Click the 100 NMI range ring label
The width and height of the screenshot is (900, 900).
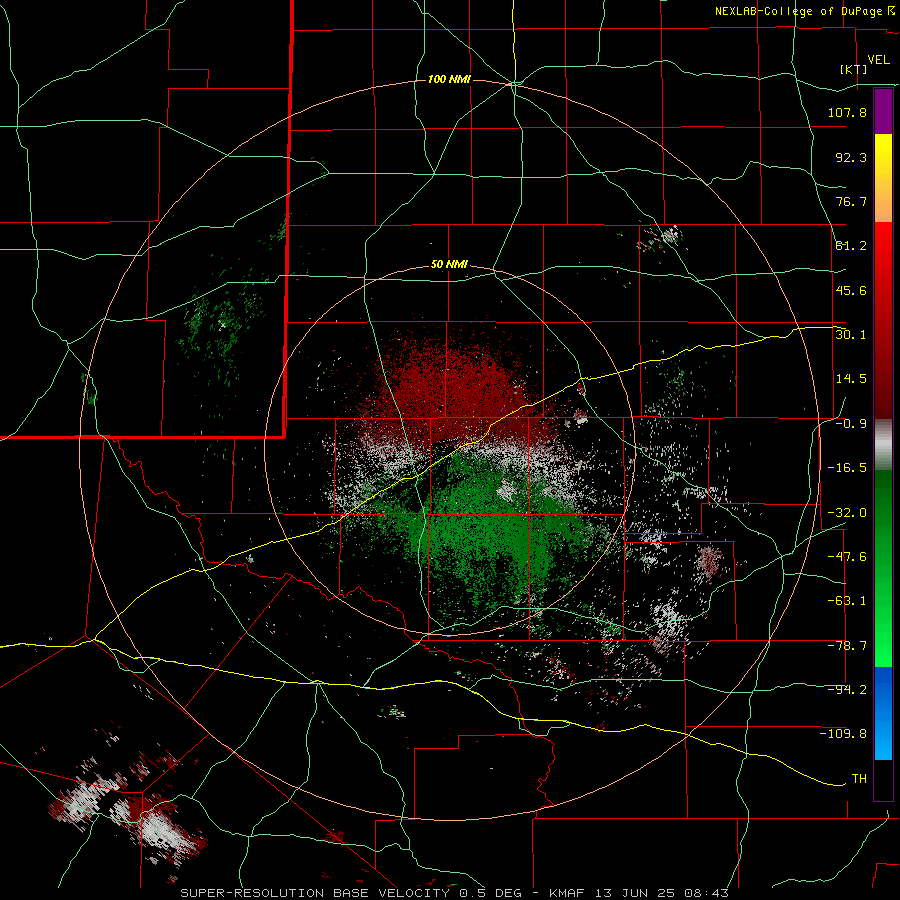(449, 79)
